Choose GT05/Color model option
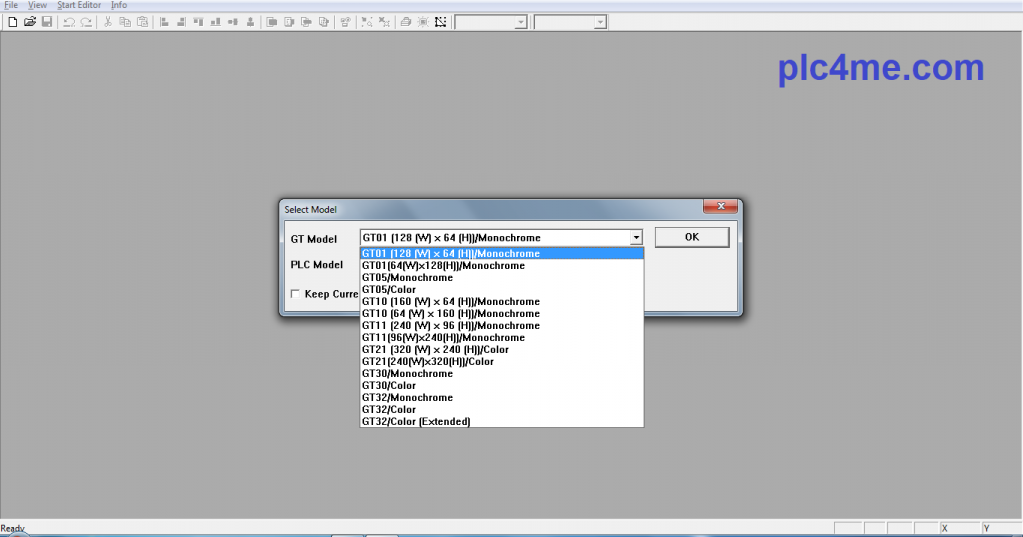The width and height of the screenshot is (1023, 537). [389, 290]
